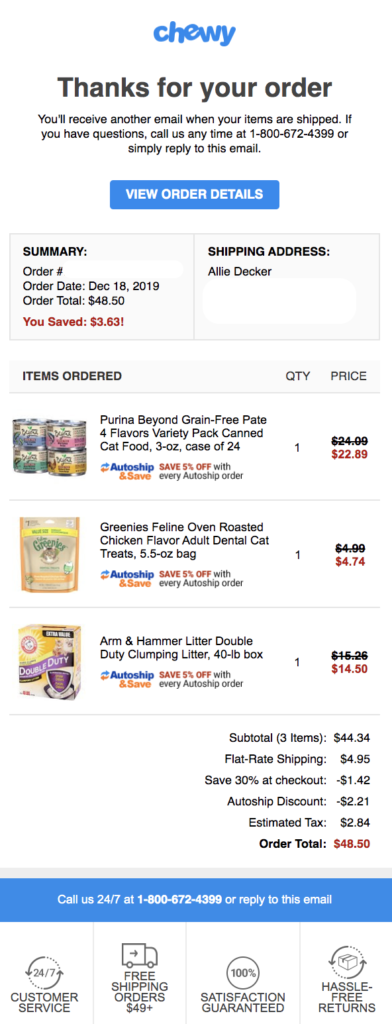Click the Arm & Hammer litter box image
Image resolution: width=392 pixels, height=1024 pixels.
50,662
